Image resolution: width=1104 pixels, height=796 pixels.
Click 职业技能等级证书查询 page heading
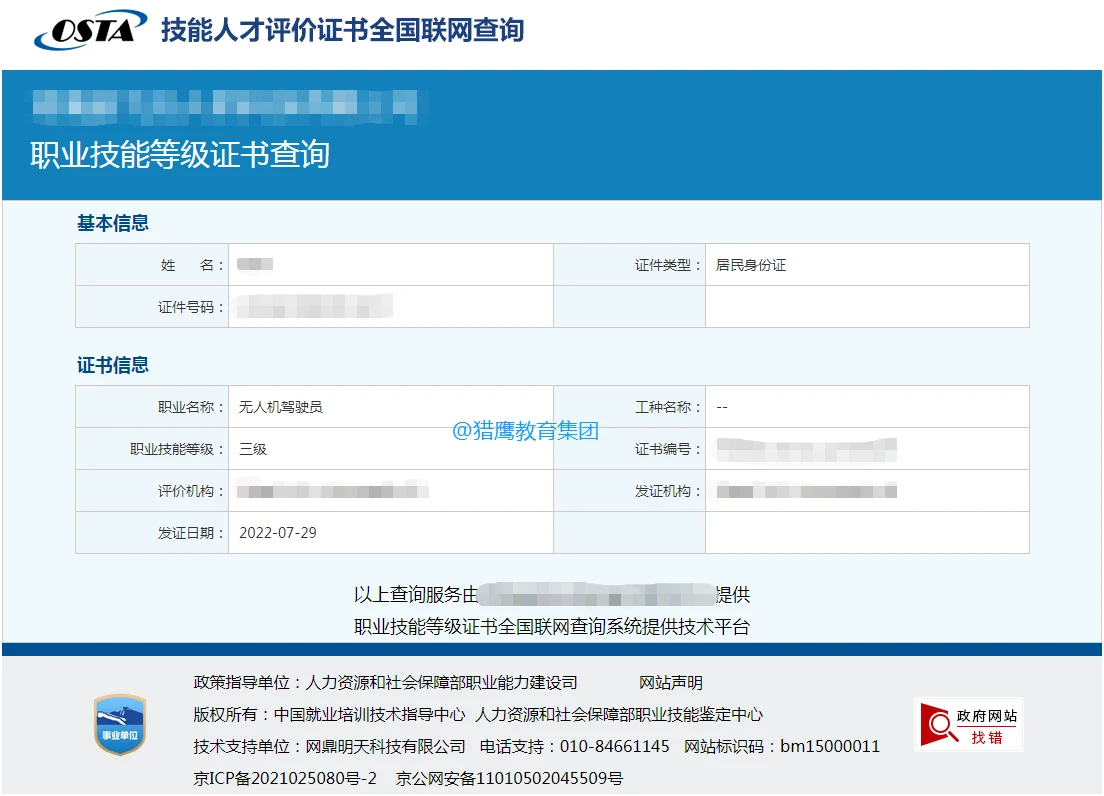(x=180, y=155)
